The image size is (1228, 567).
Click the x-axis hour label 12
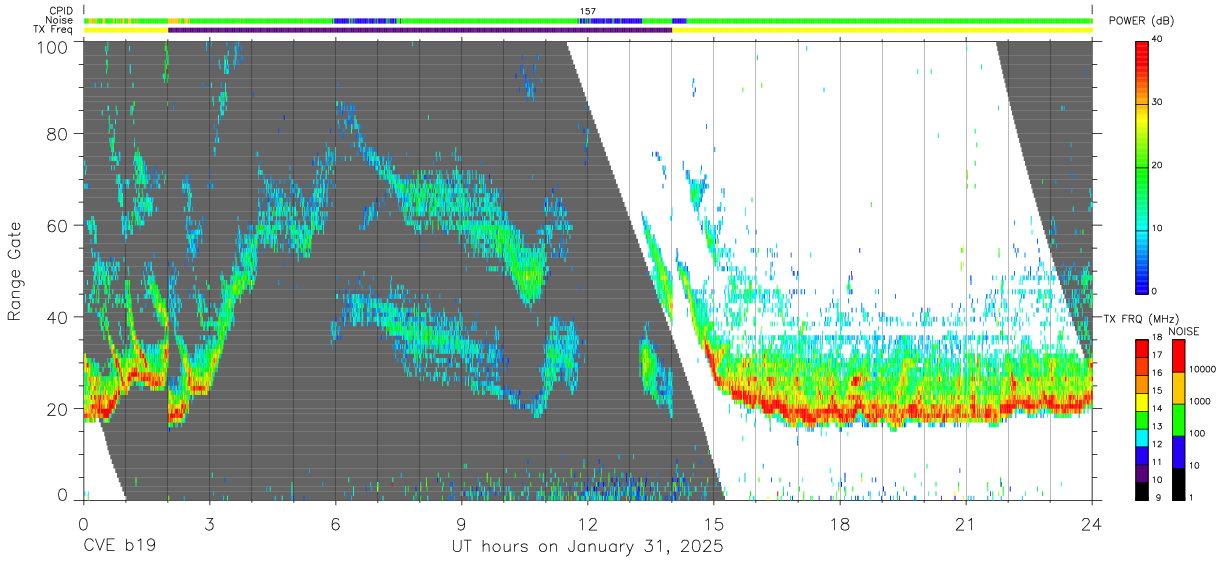(587, 524)
